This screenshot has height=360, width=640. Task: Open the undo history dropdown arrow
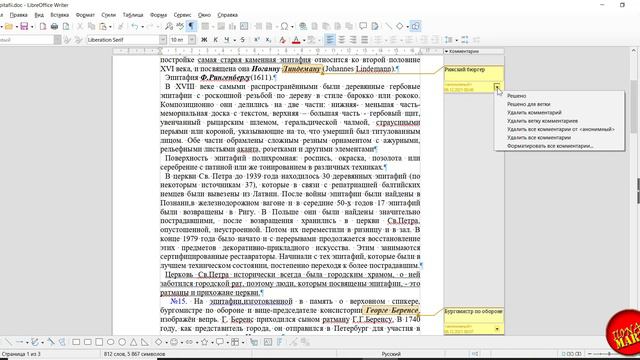(142, 27)
